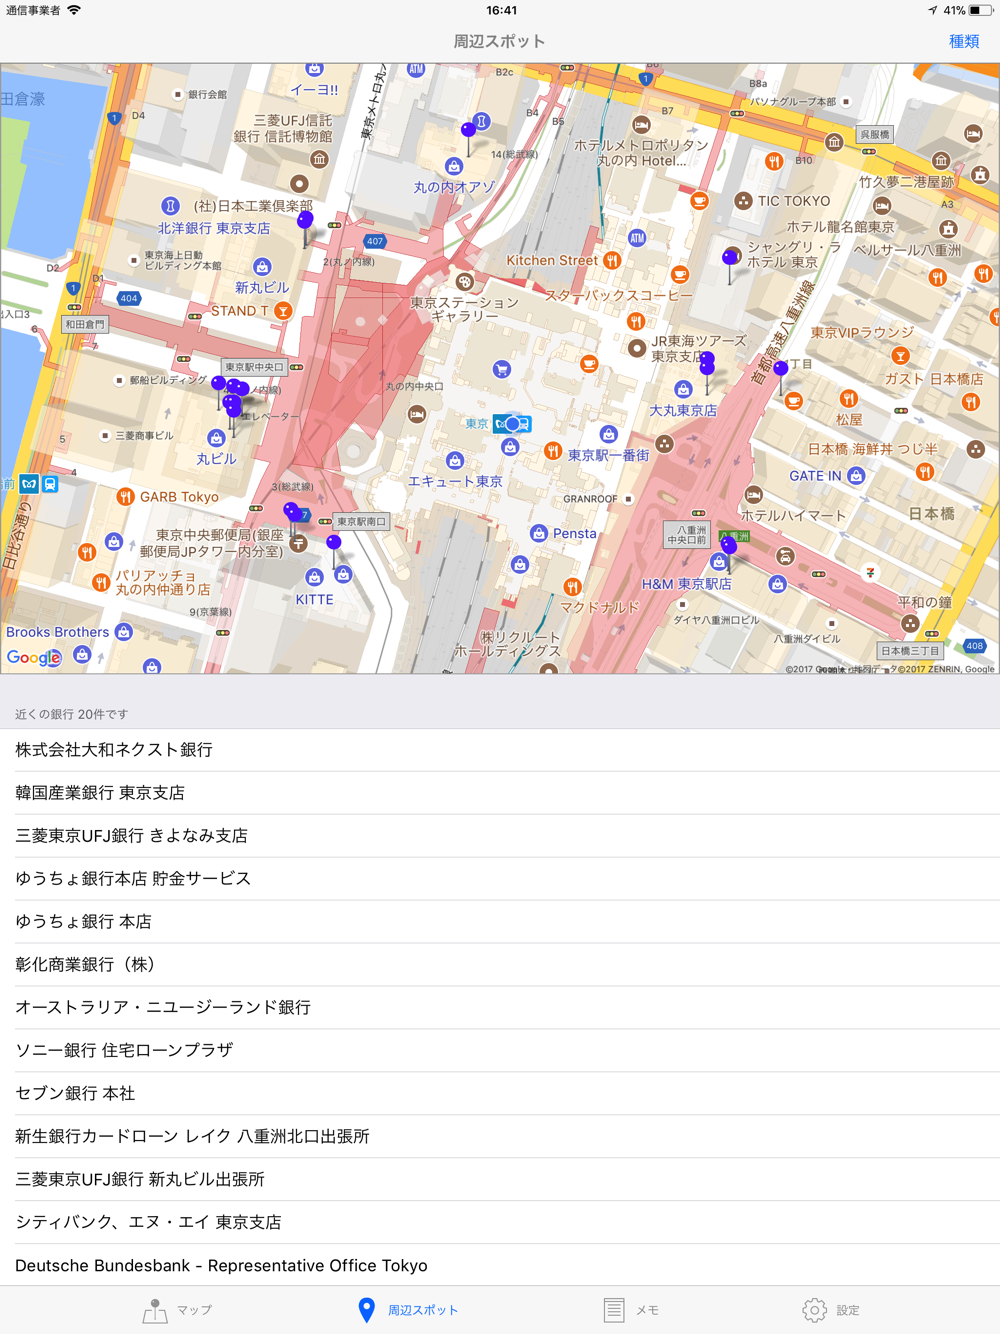The width and height of the screenshot is (1000, 1334).
Task: Select オーストラリア・ニュージーランド銀行 row
Action: coord(500,1008)
